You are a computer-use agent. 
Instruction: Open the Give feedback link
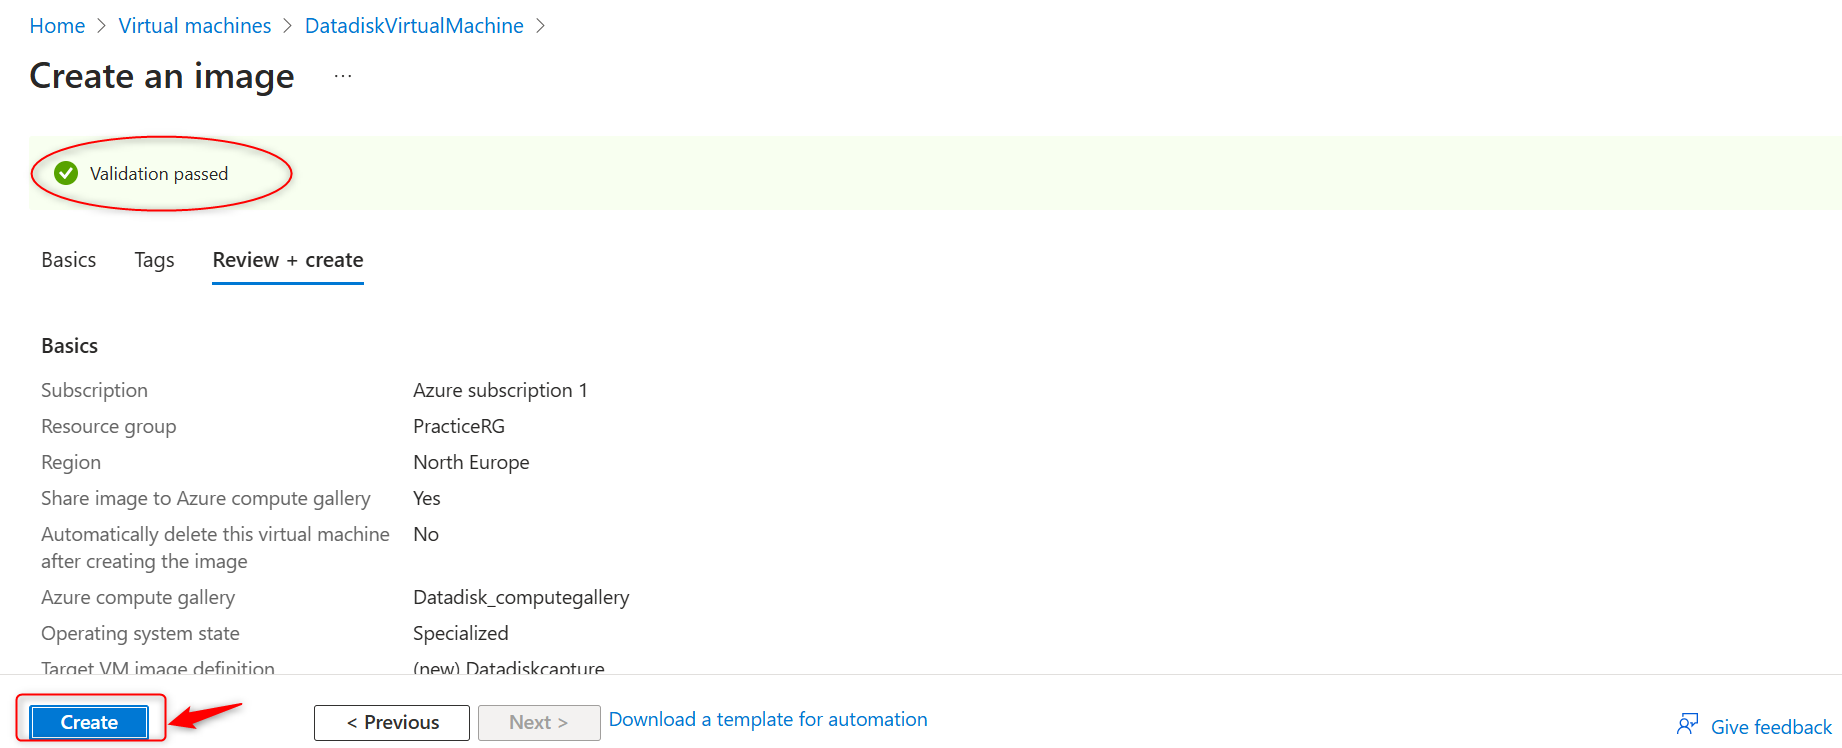click(1771, 727)
